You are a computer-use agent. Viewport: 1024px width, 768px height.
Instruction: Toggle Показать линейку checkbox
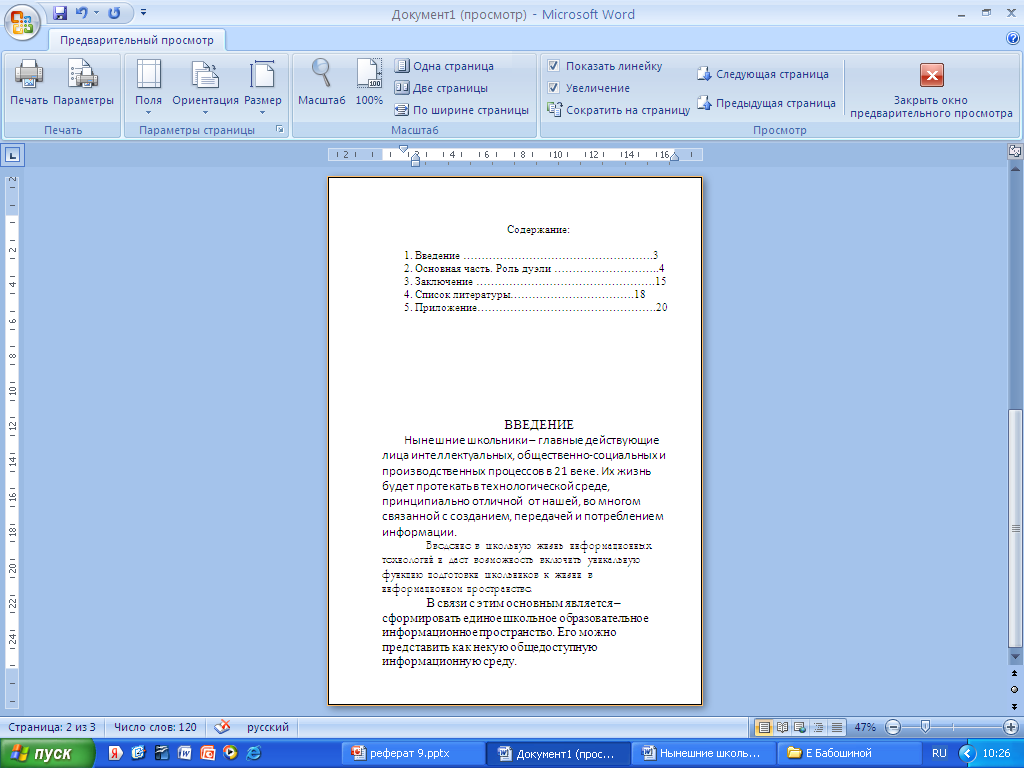553,66
